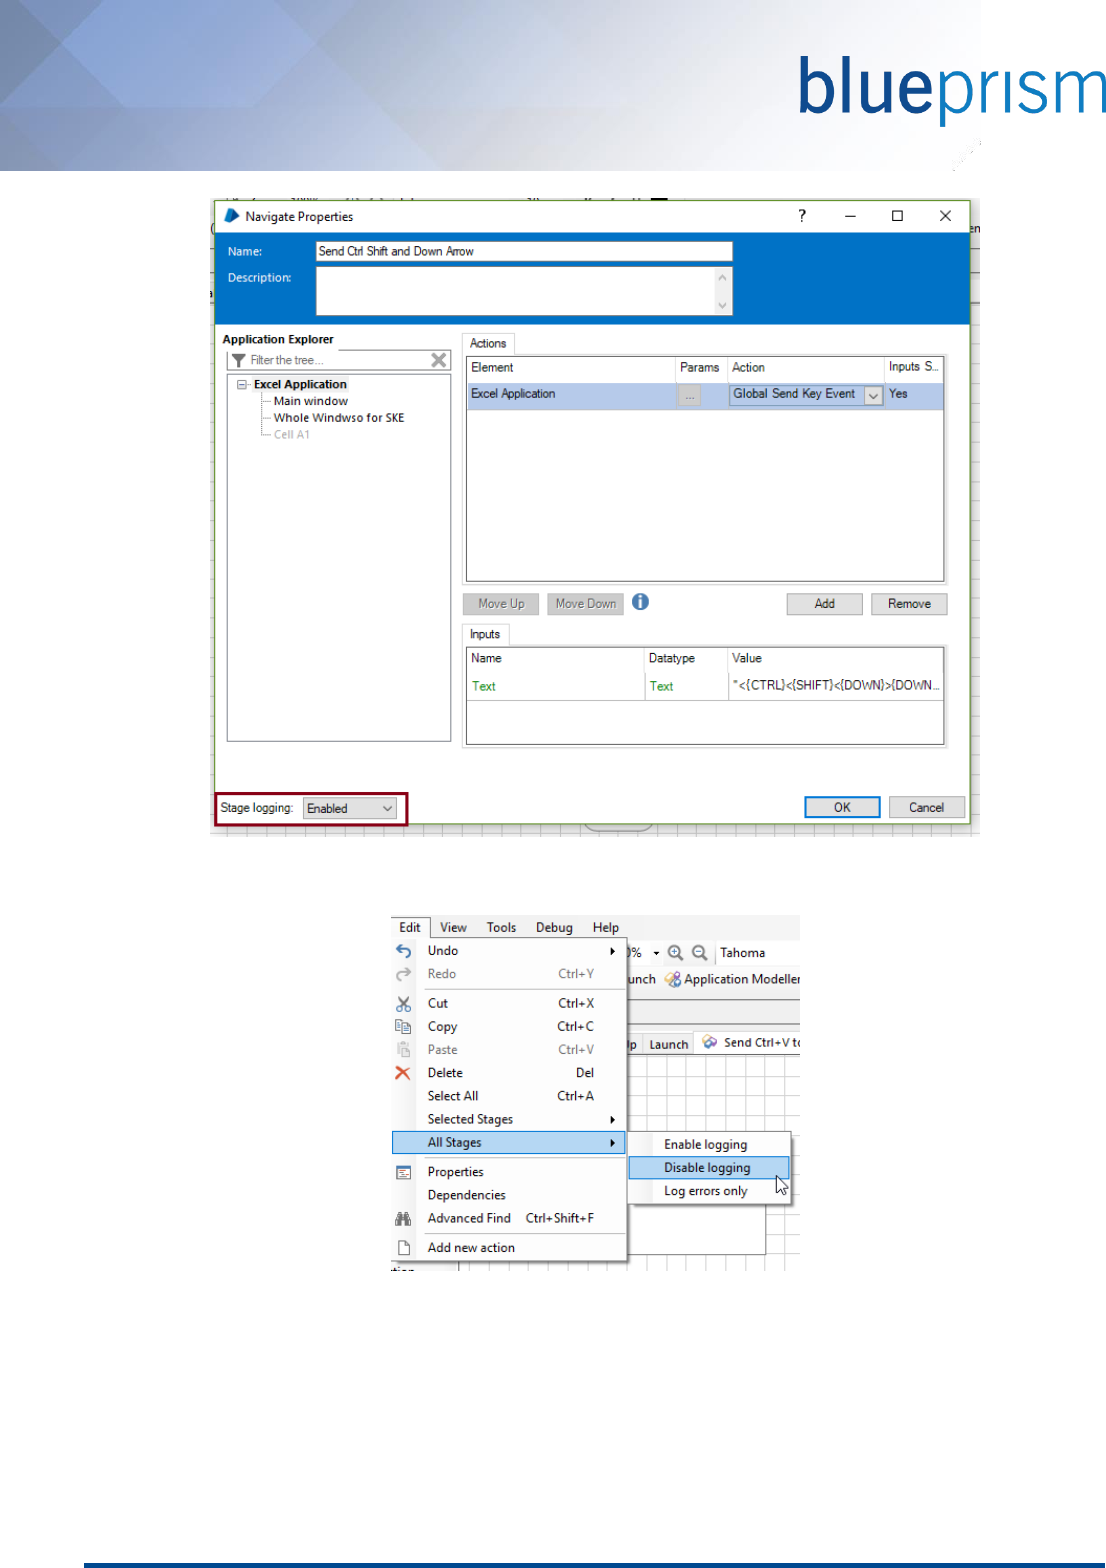Click the Cancel button
Viewport: 1106px width, 1568px height.
coord(926,807)
